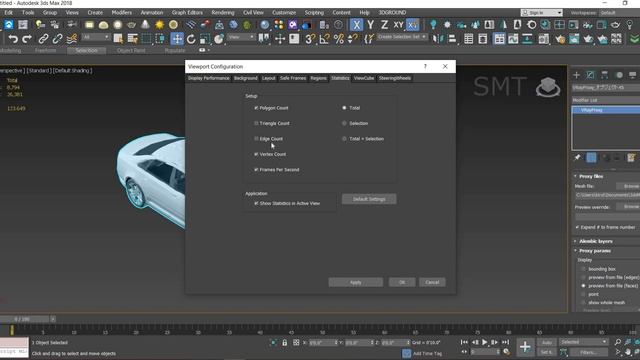Open the selection filter All dropdown

96,37
